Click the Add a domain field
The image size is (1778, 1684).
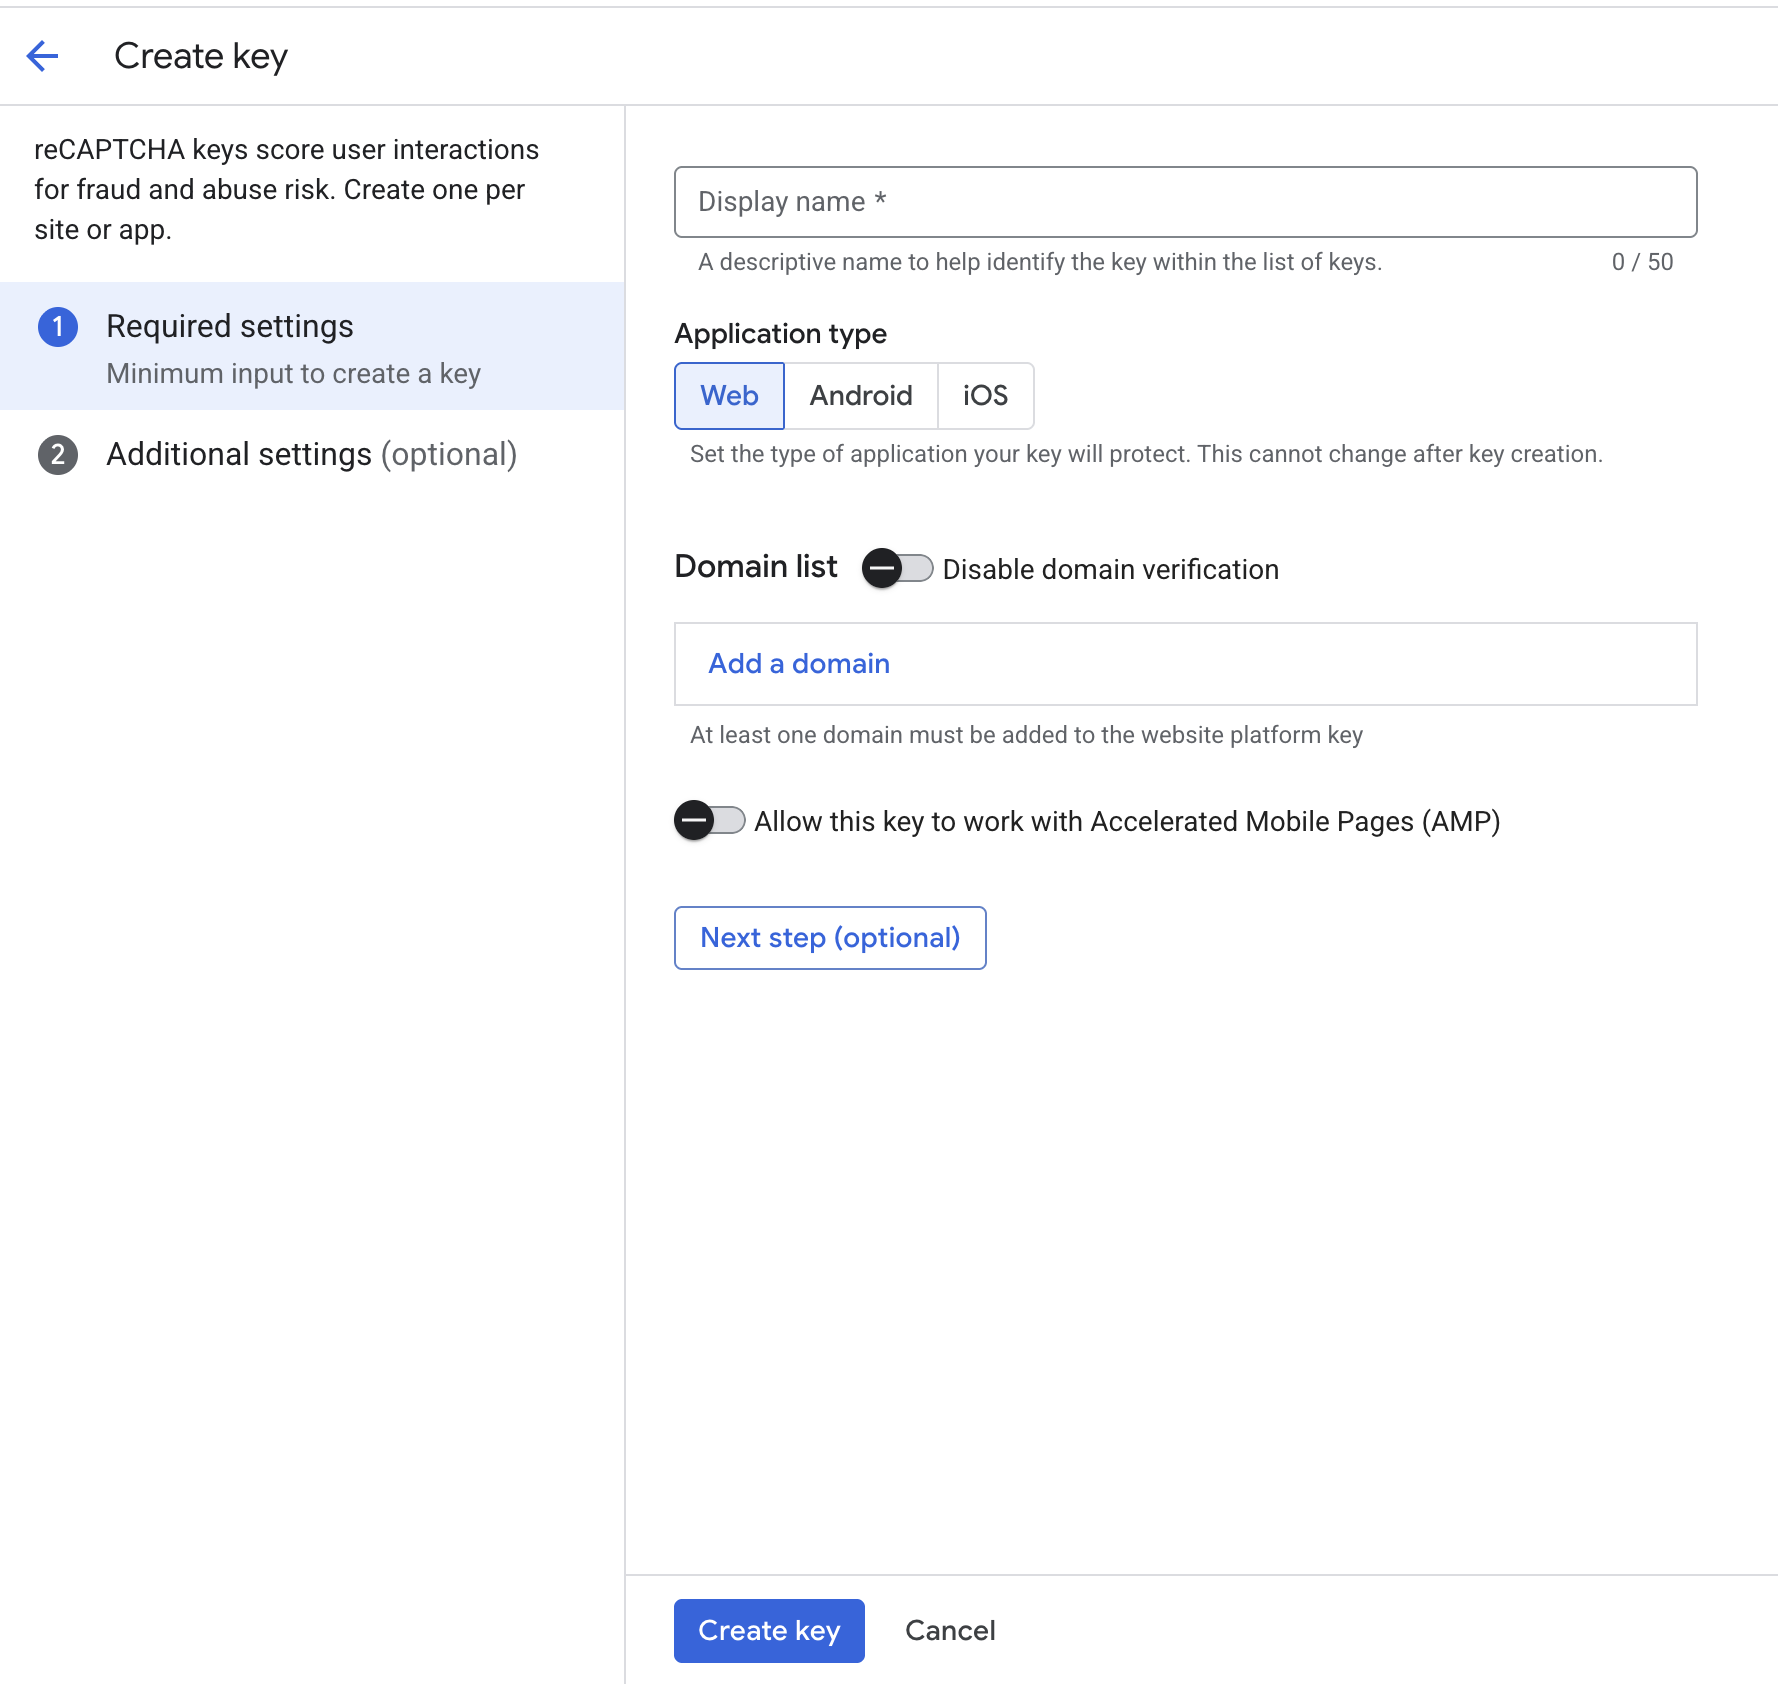(x=1185, y=664)
